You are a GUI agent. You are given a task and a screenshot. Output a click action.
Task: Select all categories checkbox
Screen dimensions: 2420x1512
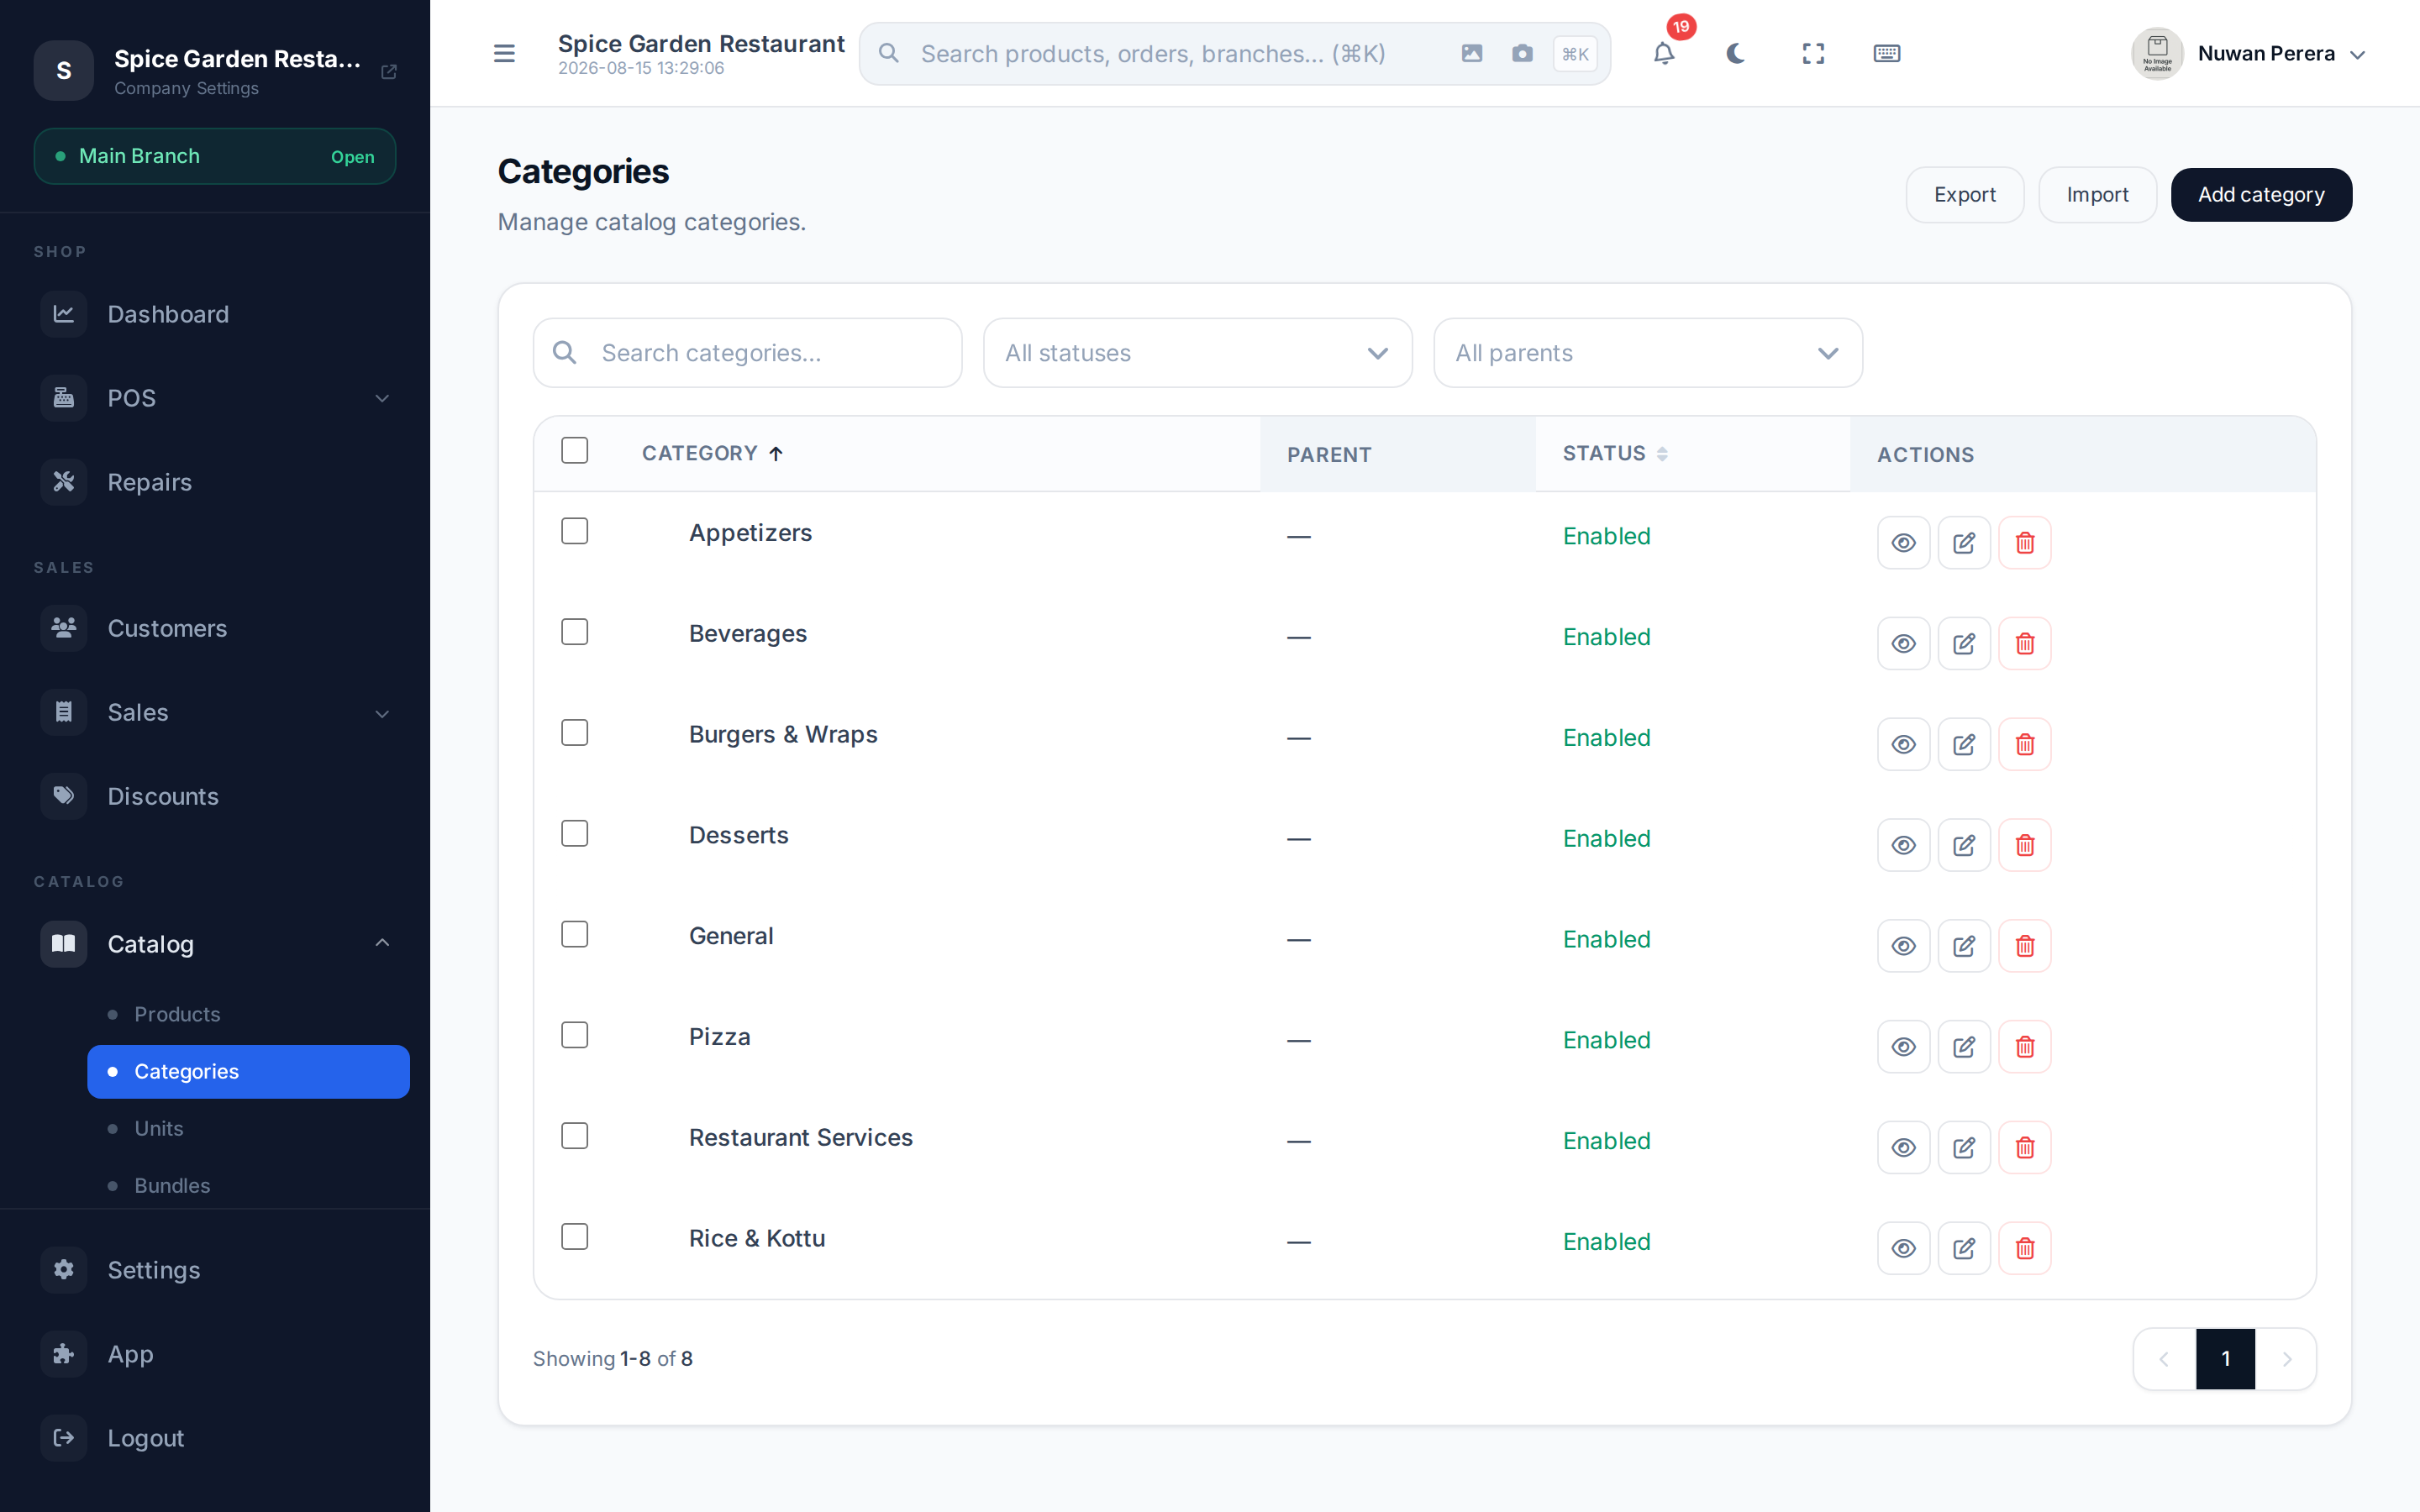click(x=575, y=451)
